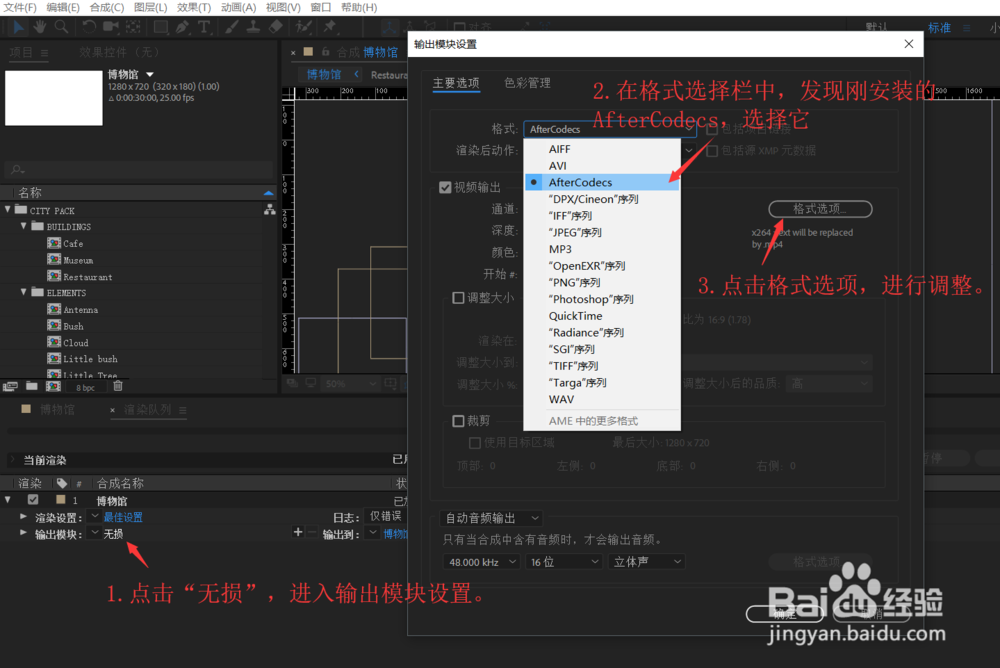Viewport: 1000px width, 668px height.
Task: Click the beige label swatch of 博物馆 queue item
Action: (61, 500)
